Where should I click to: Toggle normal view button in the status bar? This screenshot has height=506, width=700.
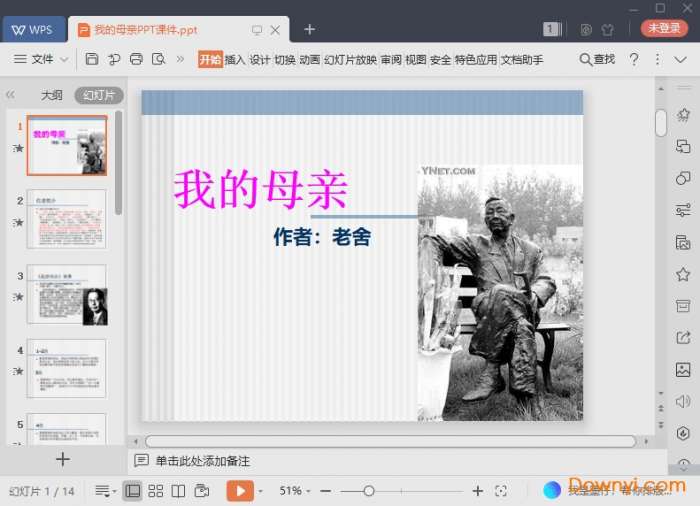[132, 491]
